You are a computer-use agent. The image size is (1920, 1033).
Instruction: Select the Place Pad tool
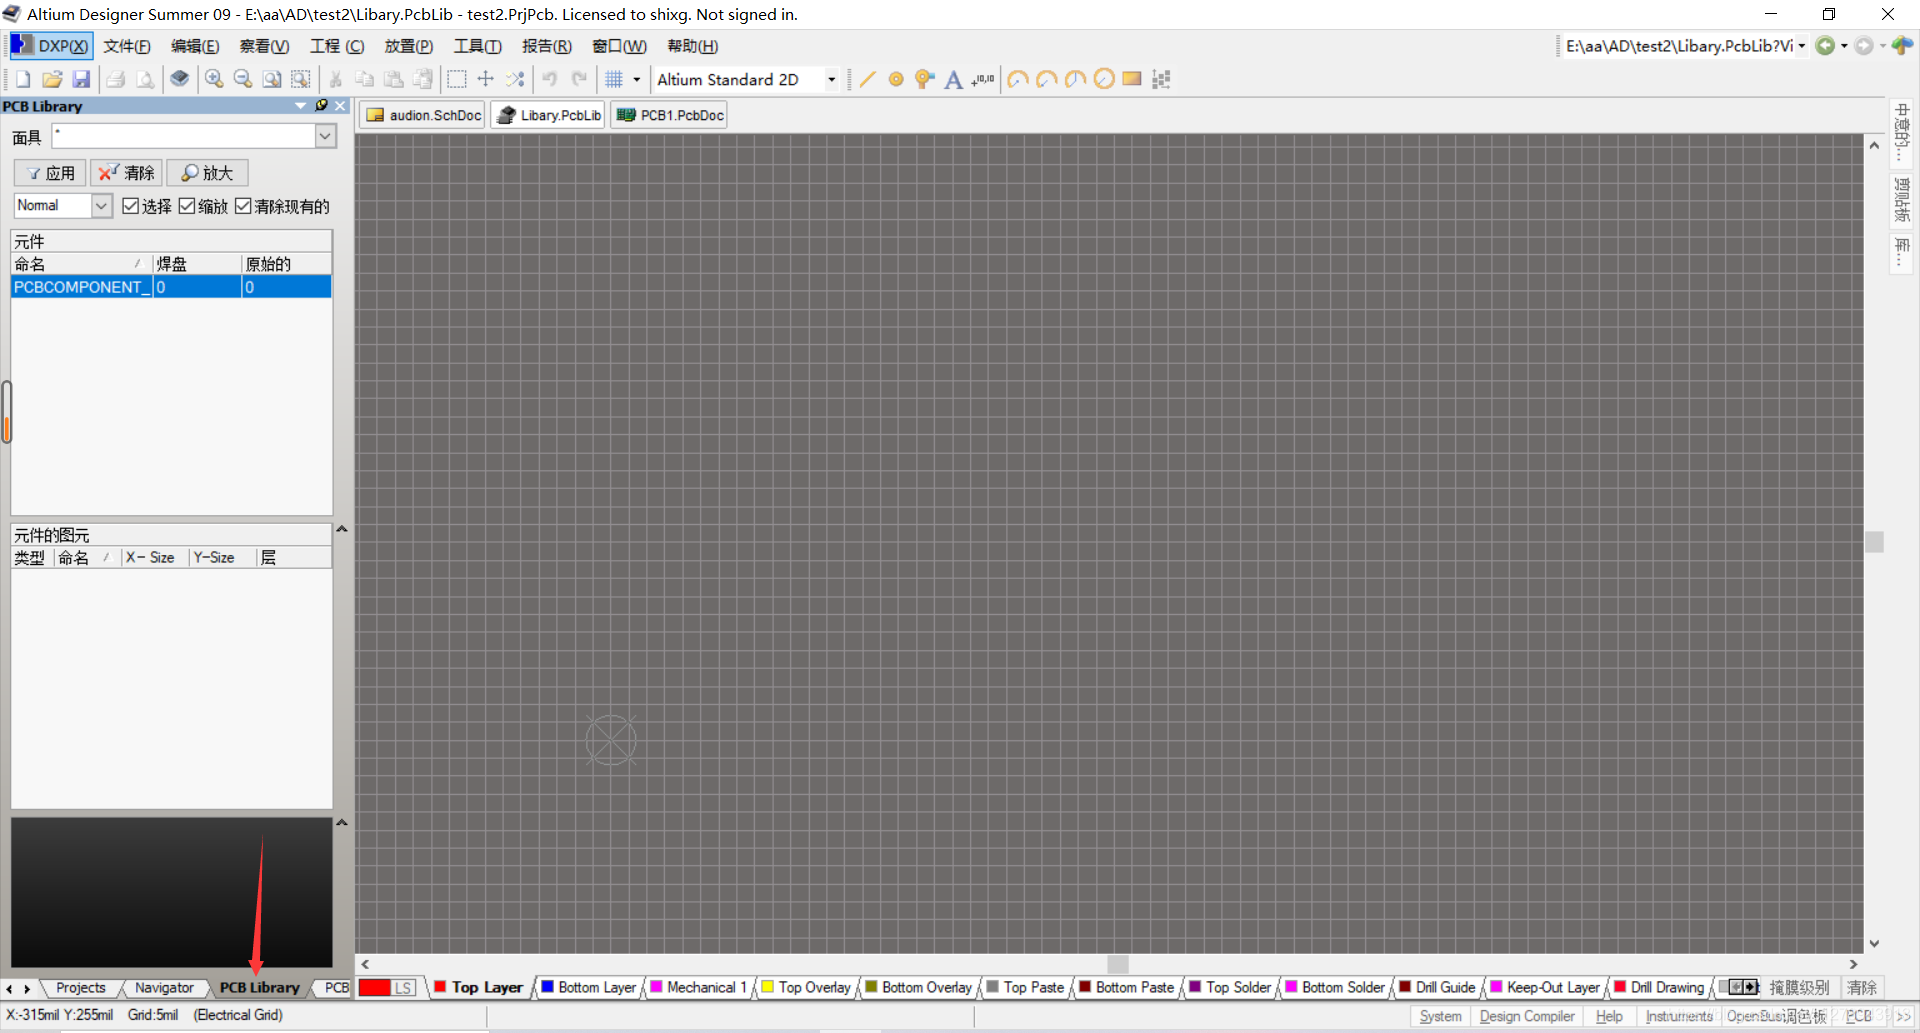896,80
